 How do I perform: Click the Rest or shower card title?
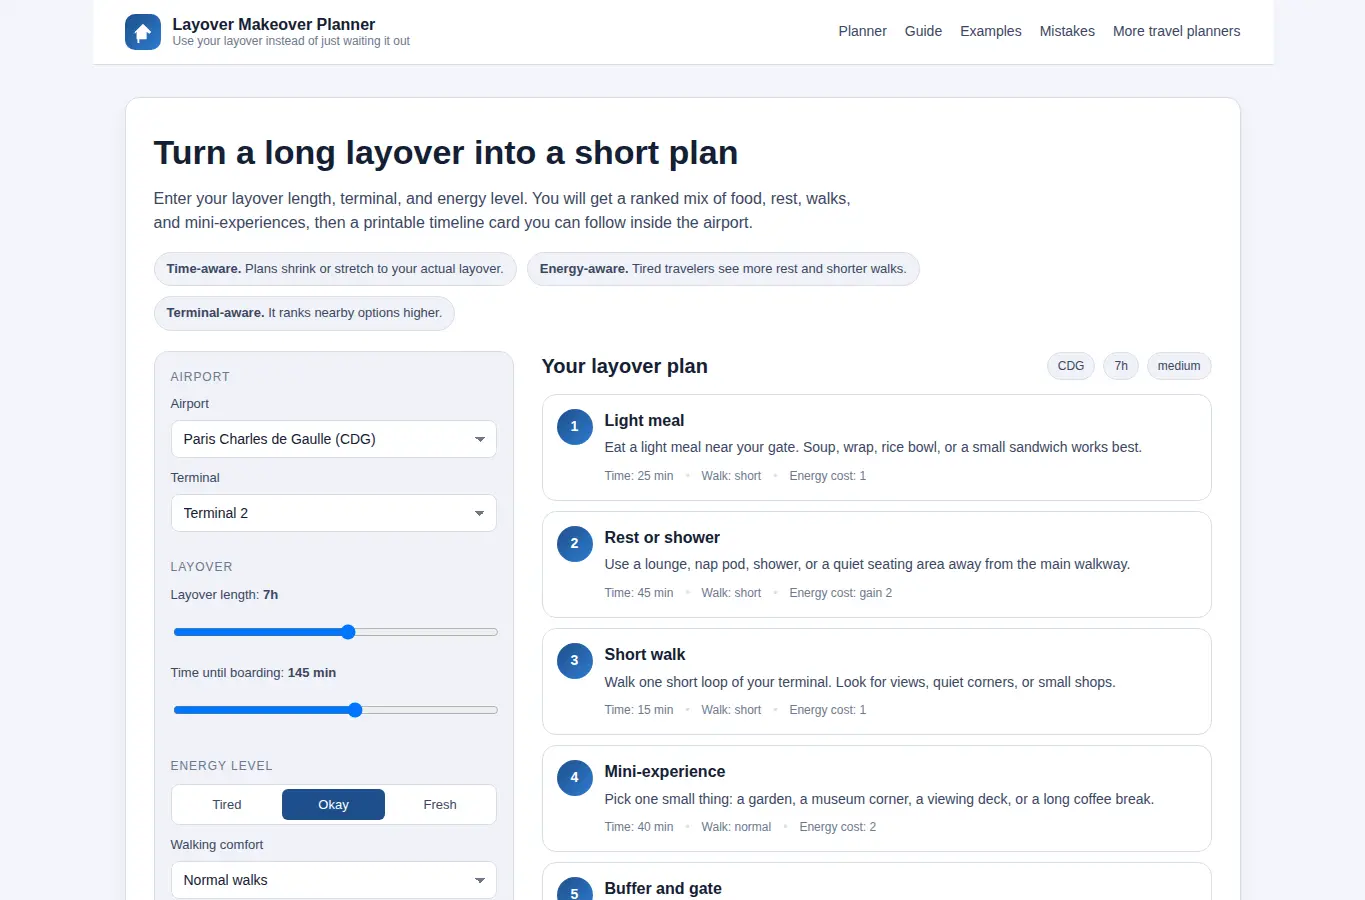click(x=662, y=538)
